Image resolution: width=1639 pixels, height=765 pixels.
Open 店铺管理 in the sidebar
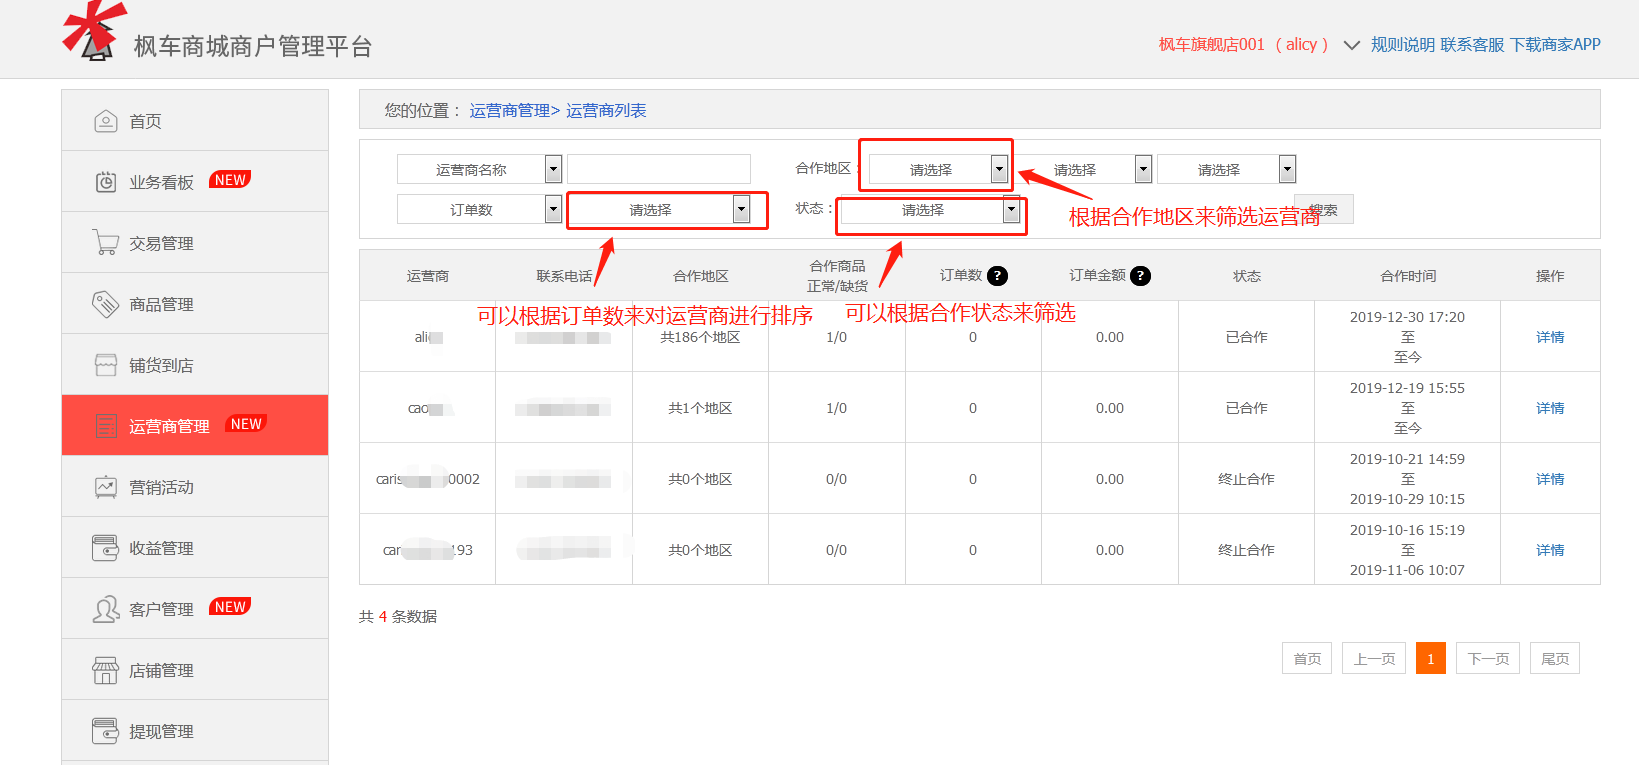(195, 670)
